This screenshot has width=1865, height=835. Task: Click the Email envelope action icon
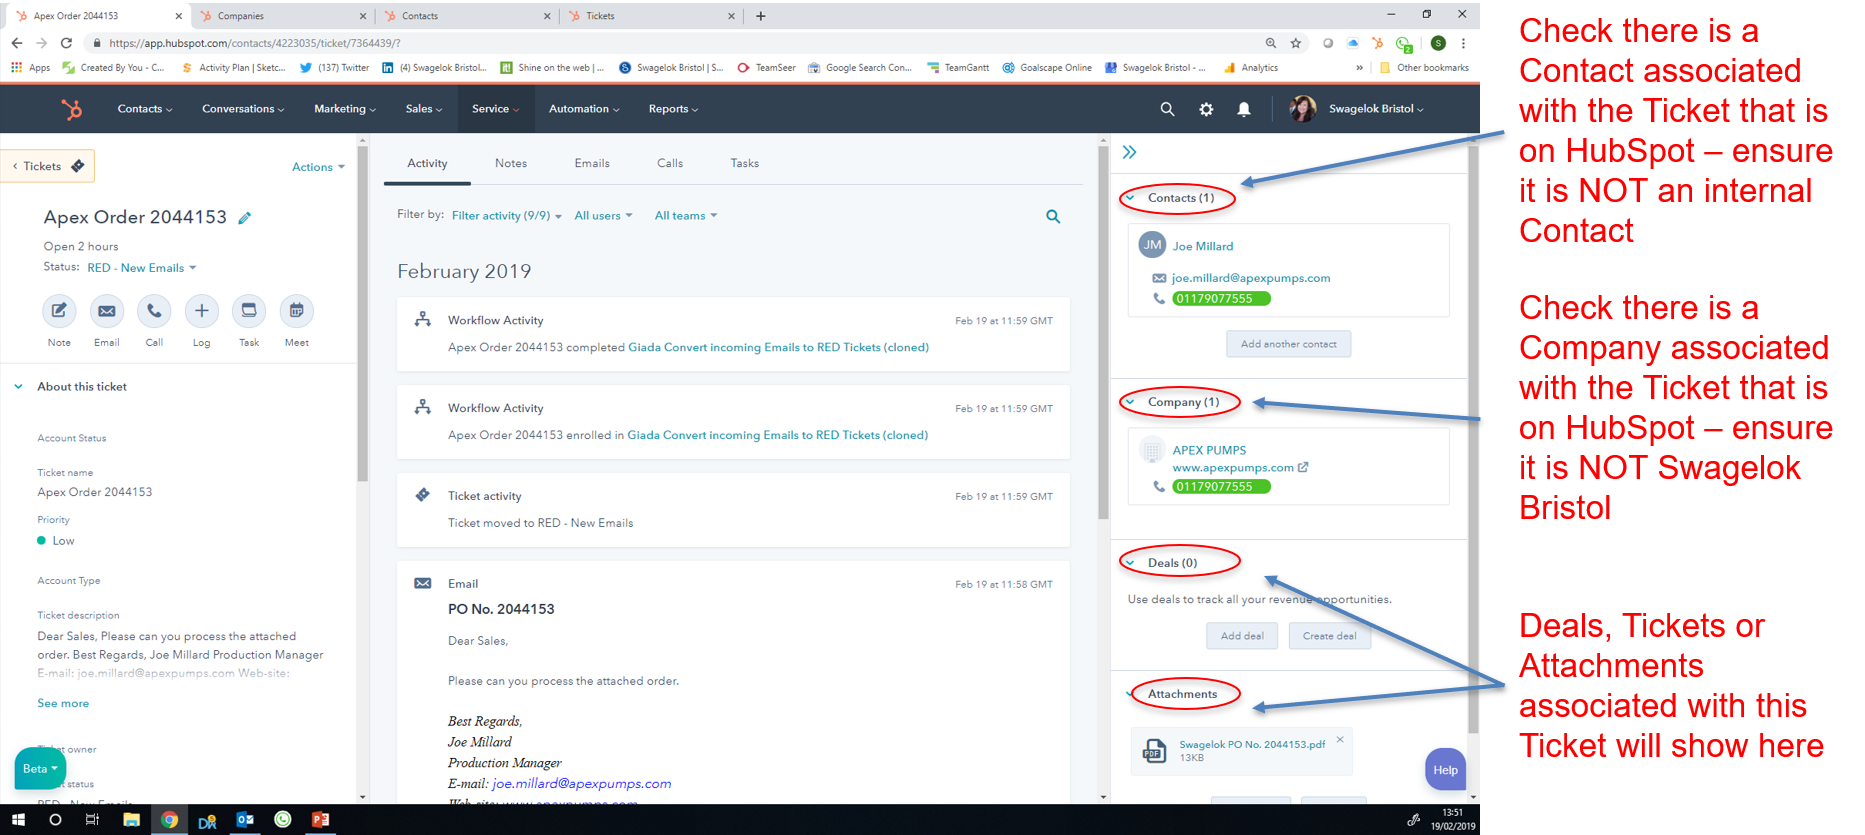click(x=107, y=311)
